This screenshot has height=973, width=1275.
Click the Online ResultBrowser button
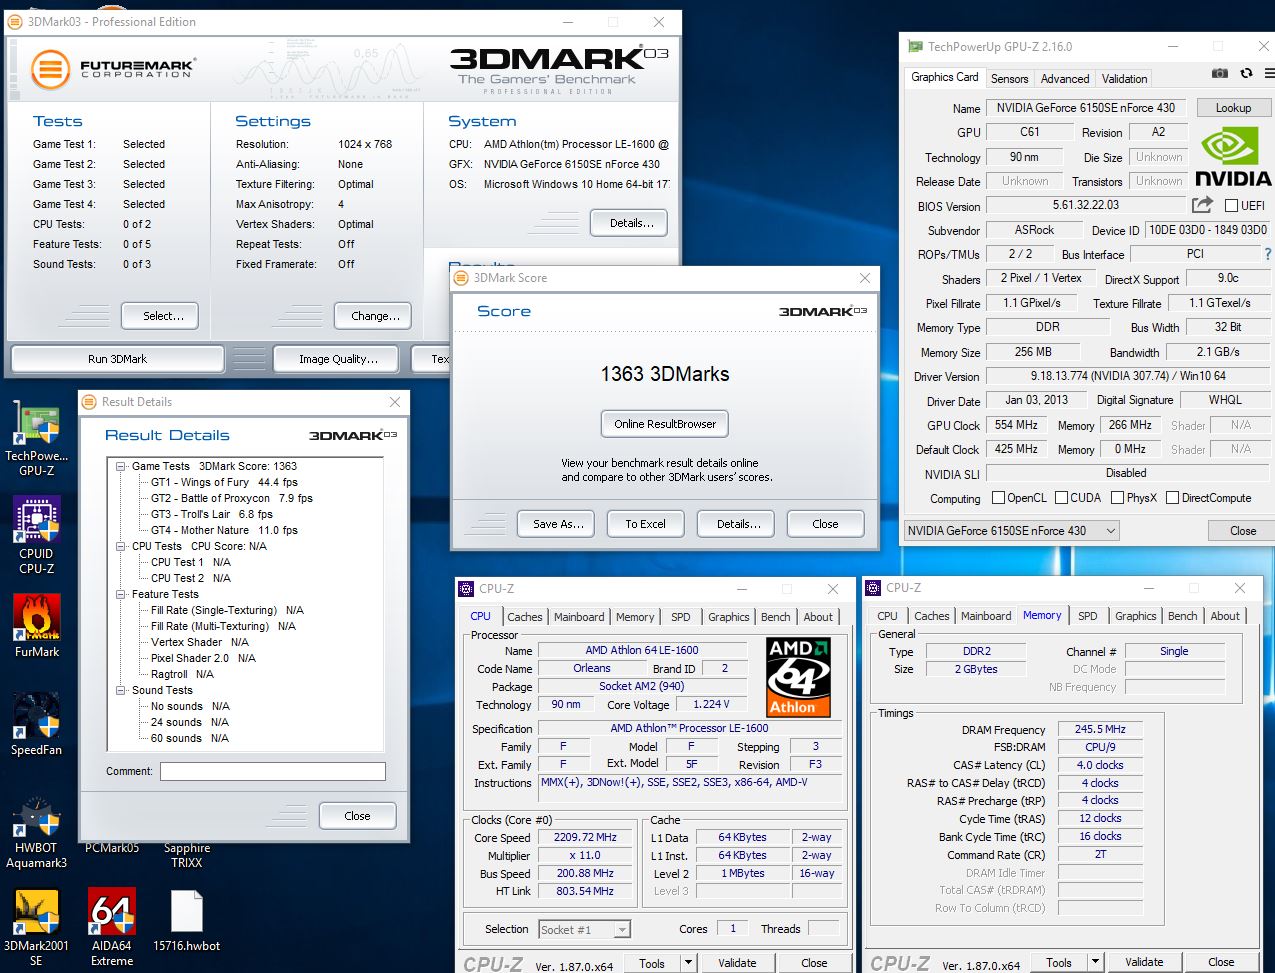point(665,424)
